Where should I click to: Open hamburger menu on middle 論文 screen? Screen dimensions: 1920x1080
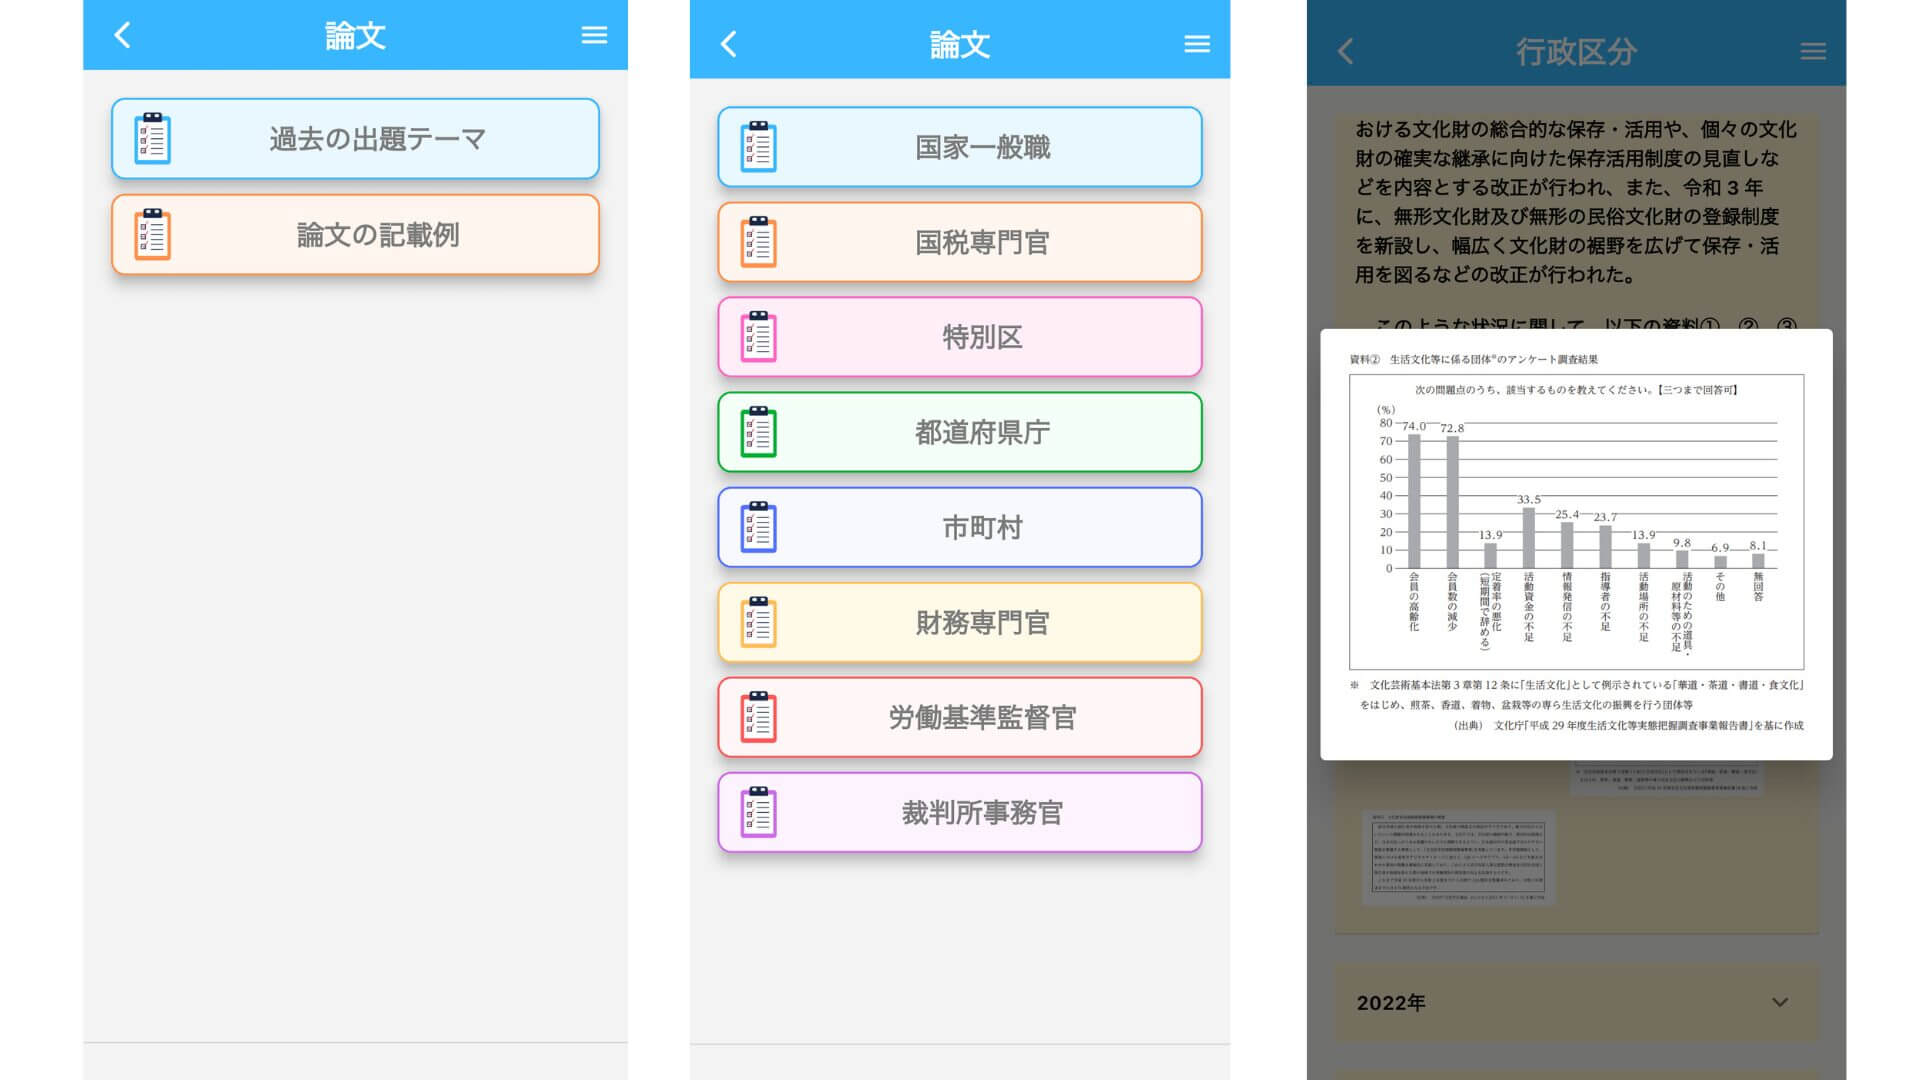coord(1197,44)
